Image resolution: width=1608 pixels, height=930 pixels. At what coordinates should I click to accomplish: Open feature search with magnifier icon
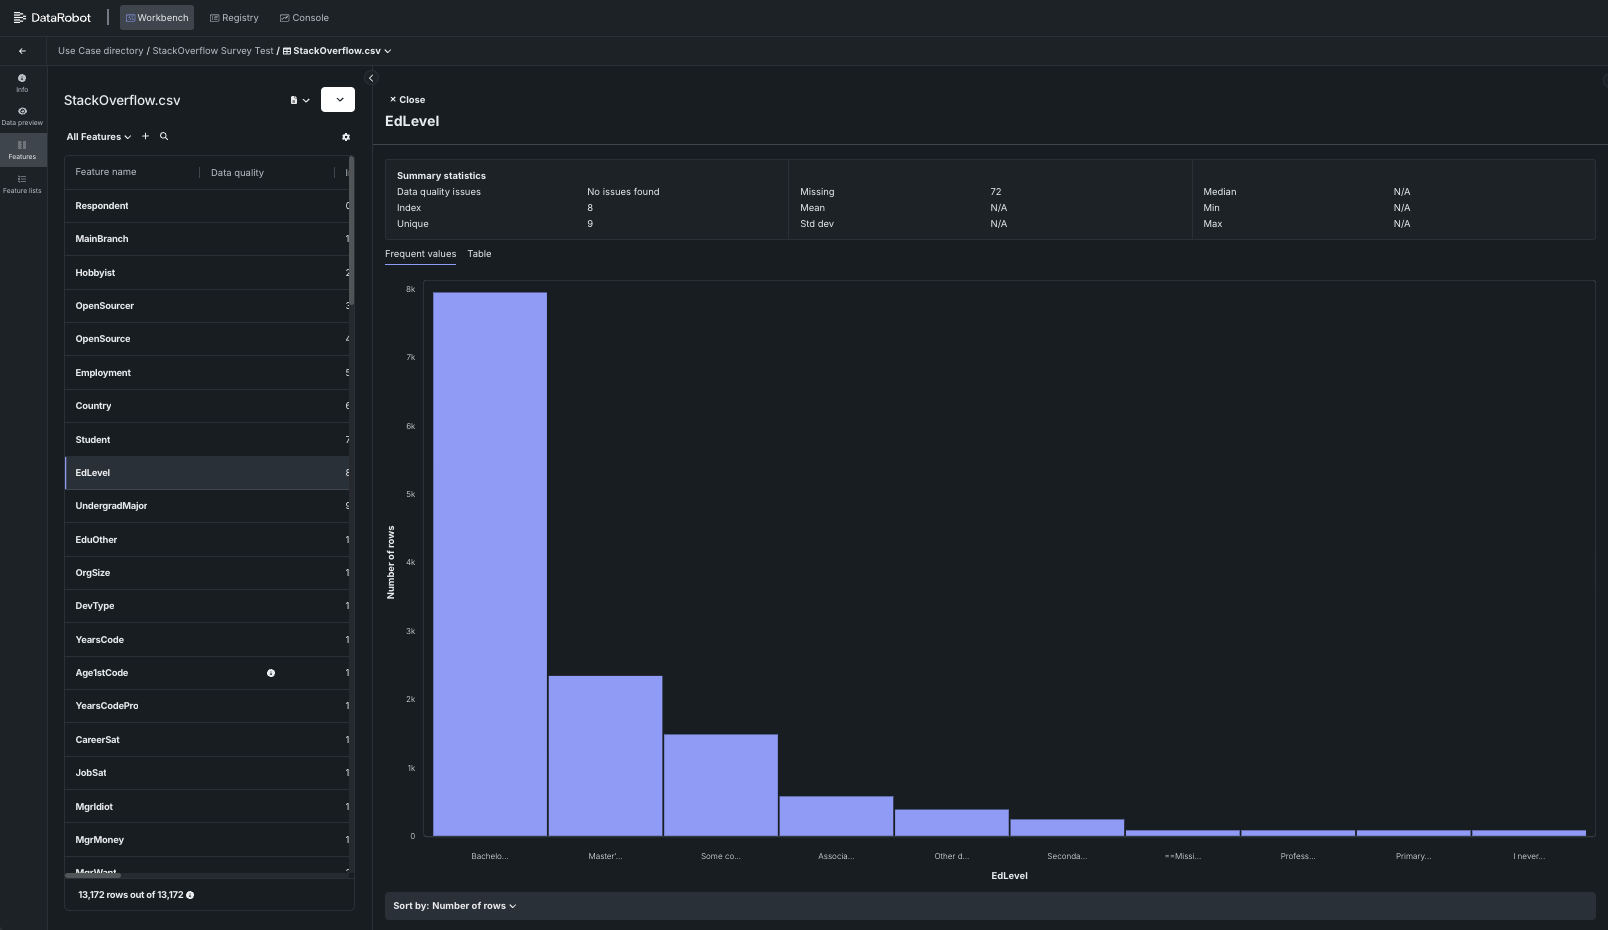(x=164, y=137)
